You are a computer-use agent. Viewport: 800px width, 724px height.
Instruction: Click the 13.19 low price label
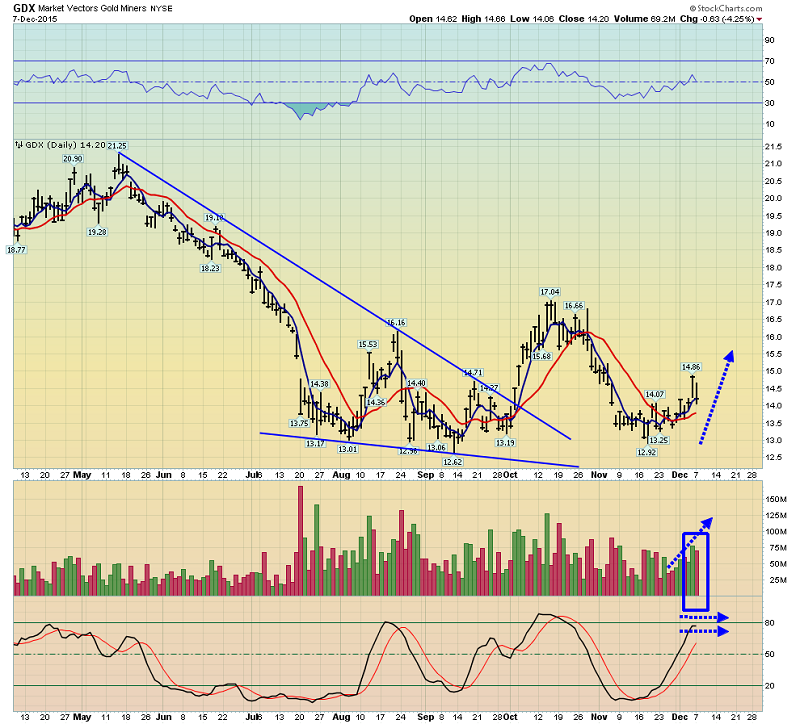(505, 443)
